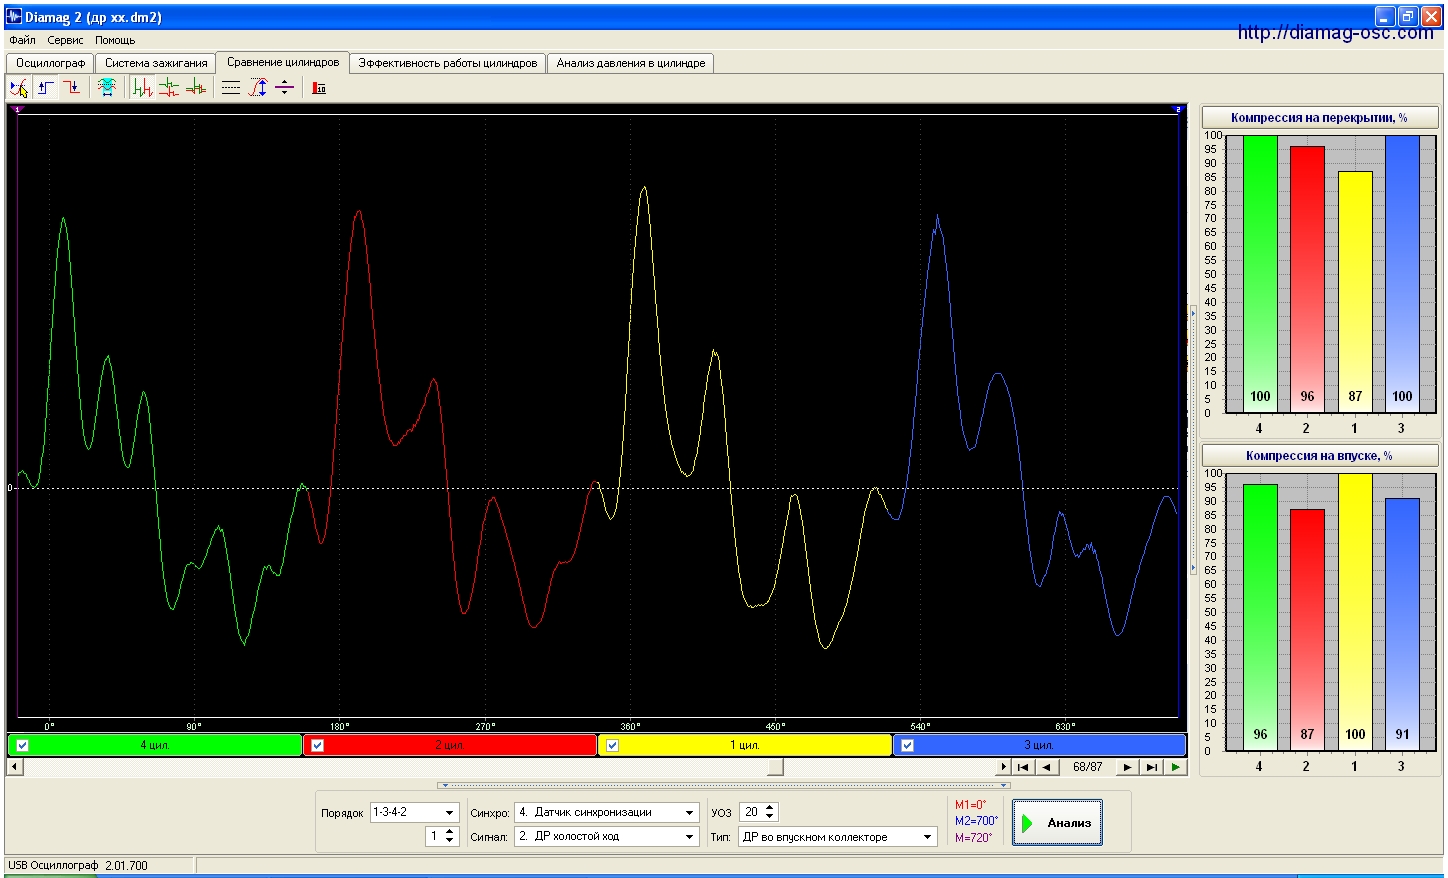Uncheck the 4 цил. checkbox

tap(23, 745)
